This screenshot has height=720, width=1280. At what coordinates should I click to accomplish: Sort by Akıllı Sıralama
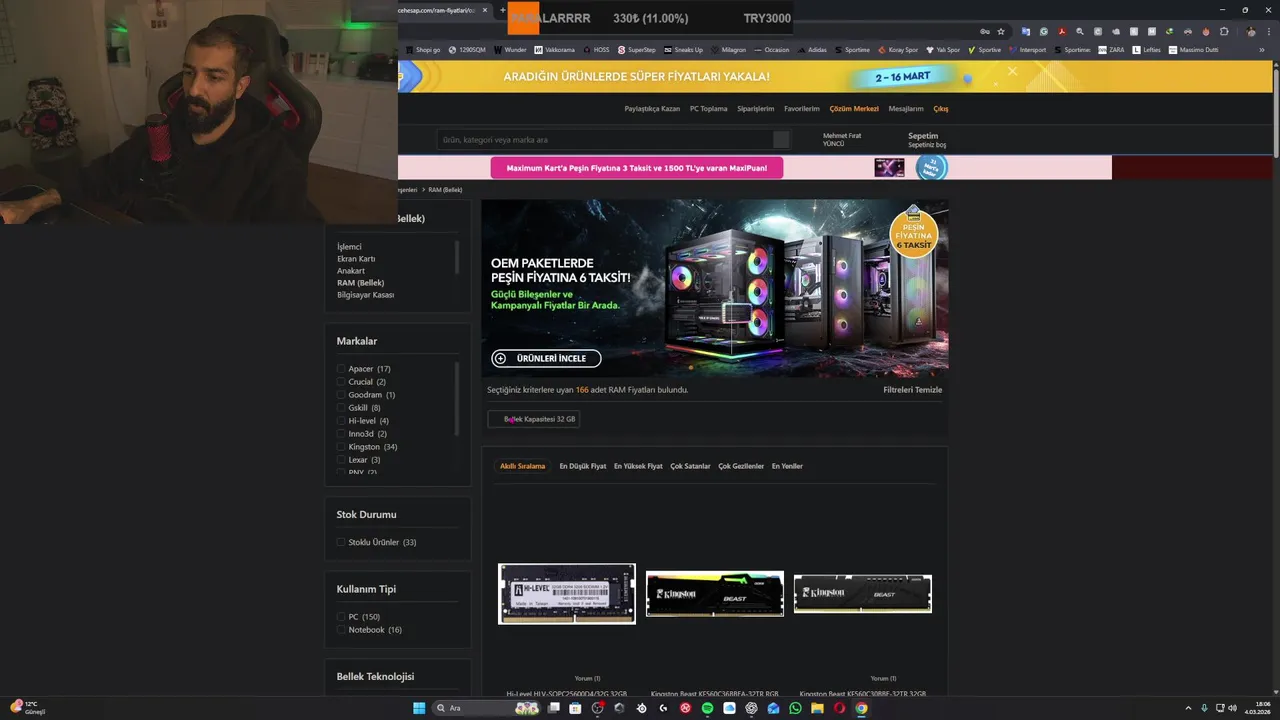click(x=522, y=466)
